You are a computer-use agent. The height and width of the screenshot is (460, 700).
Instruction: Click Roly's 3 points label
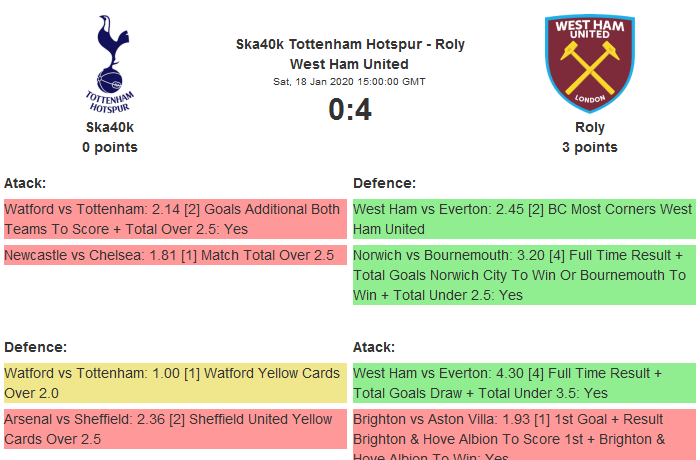(590, 147)
